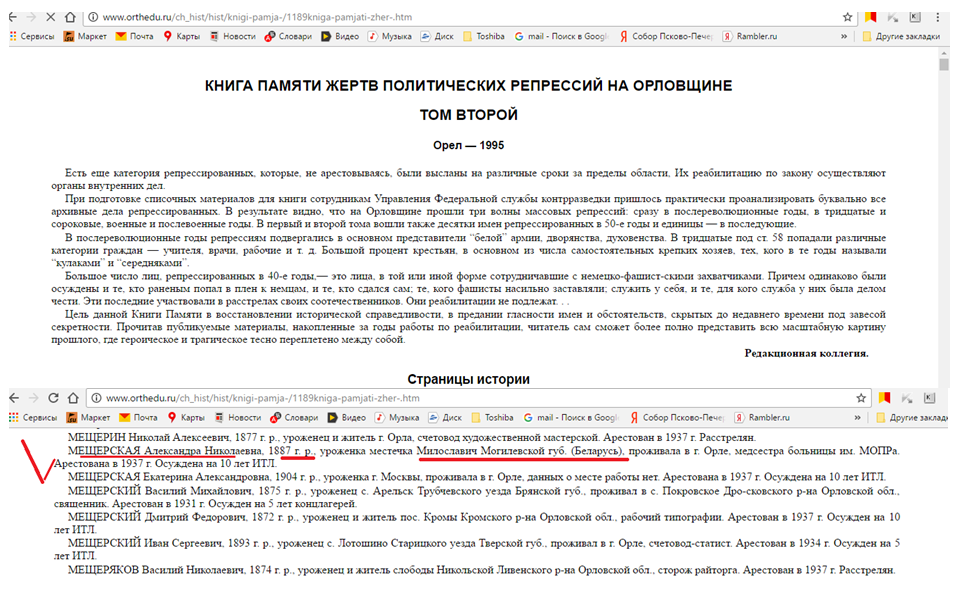This screenshot has width=953, height=611.
Task: Click the 'Орел — 1995' line
Action: 468,146
